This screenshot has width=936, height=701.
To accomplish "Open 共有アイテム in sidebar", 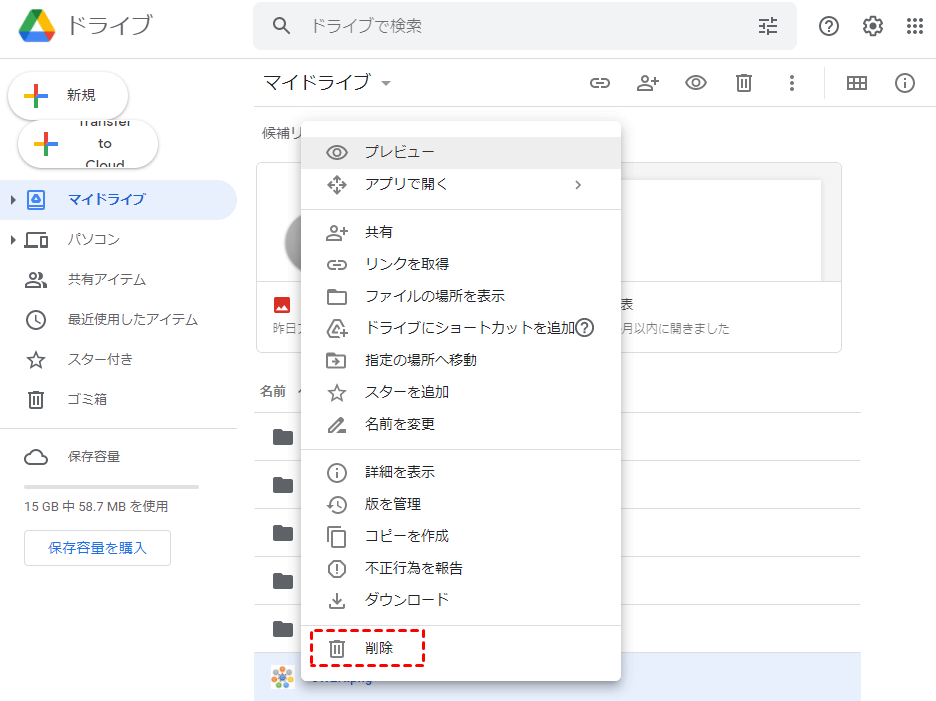I will tap(118, 279).
